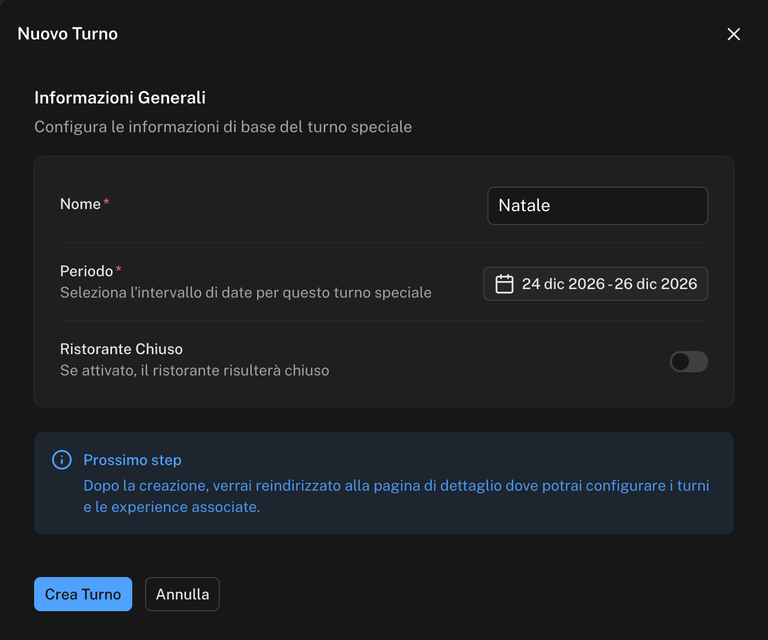Click the Annulla button

tap(182, 594)
